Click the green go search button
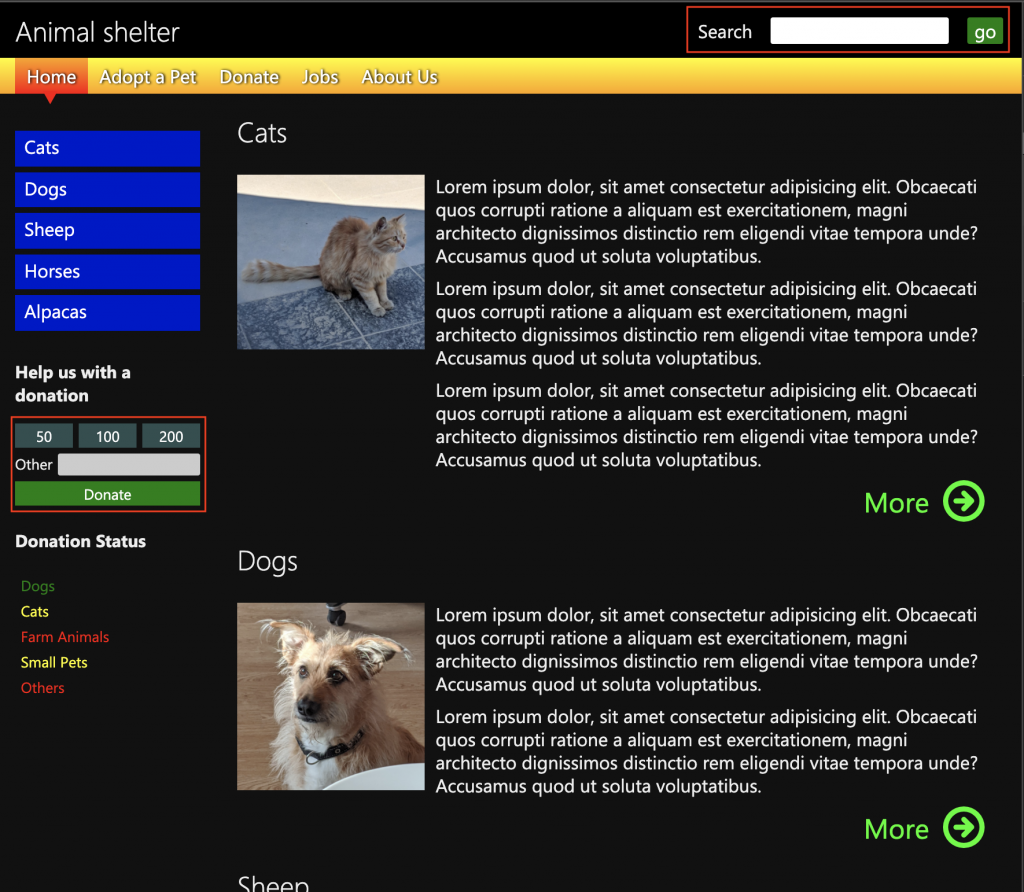The image size is (1024, 892). click(x=984, y=31)
